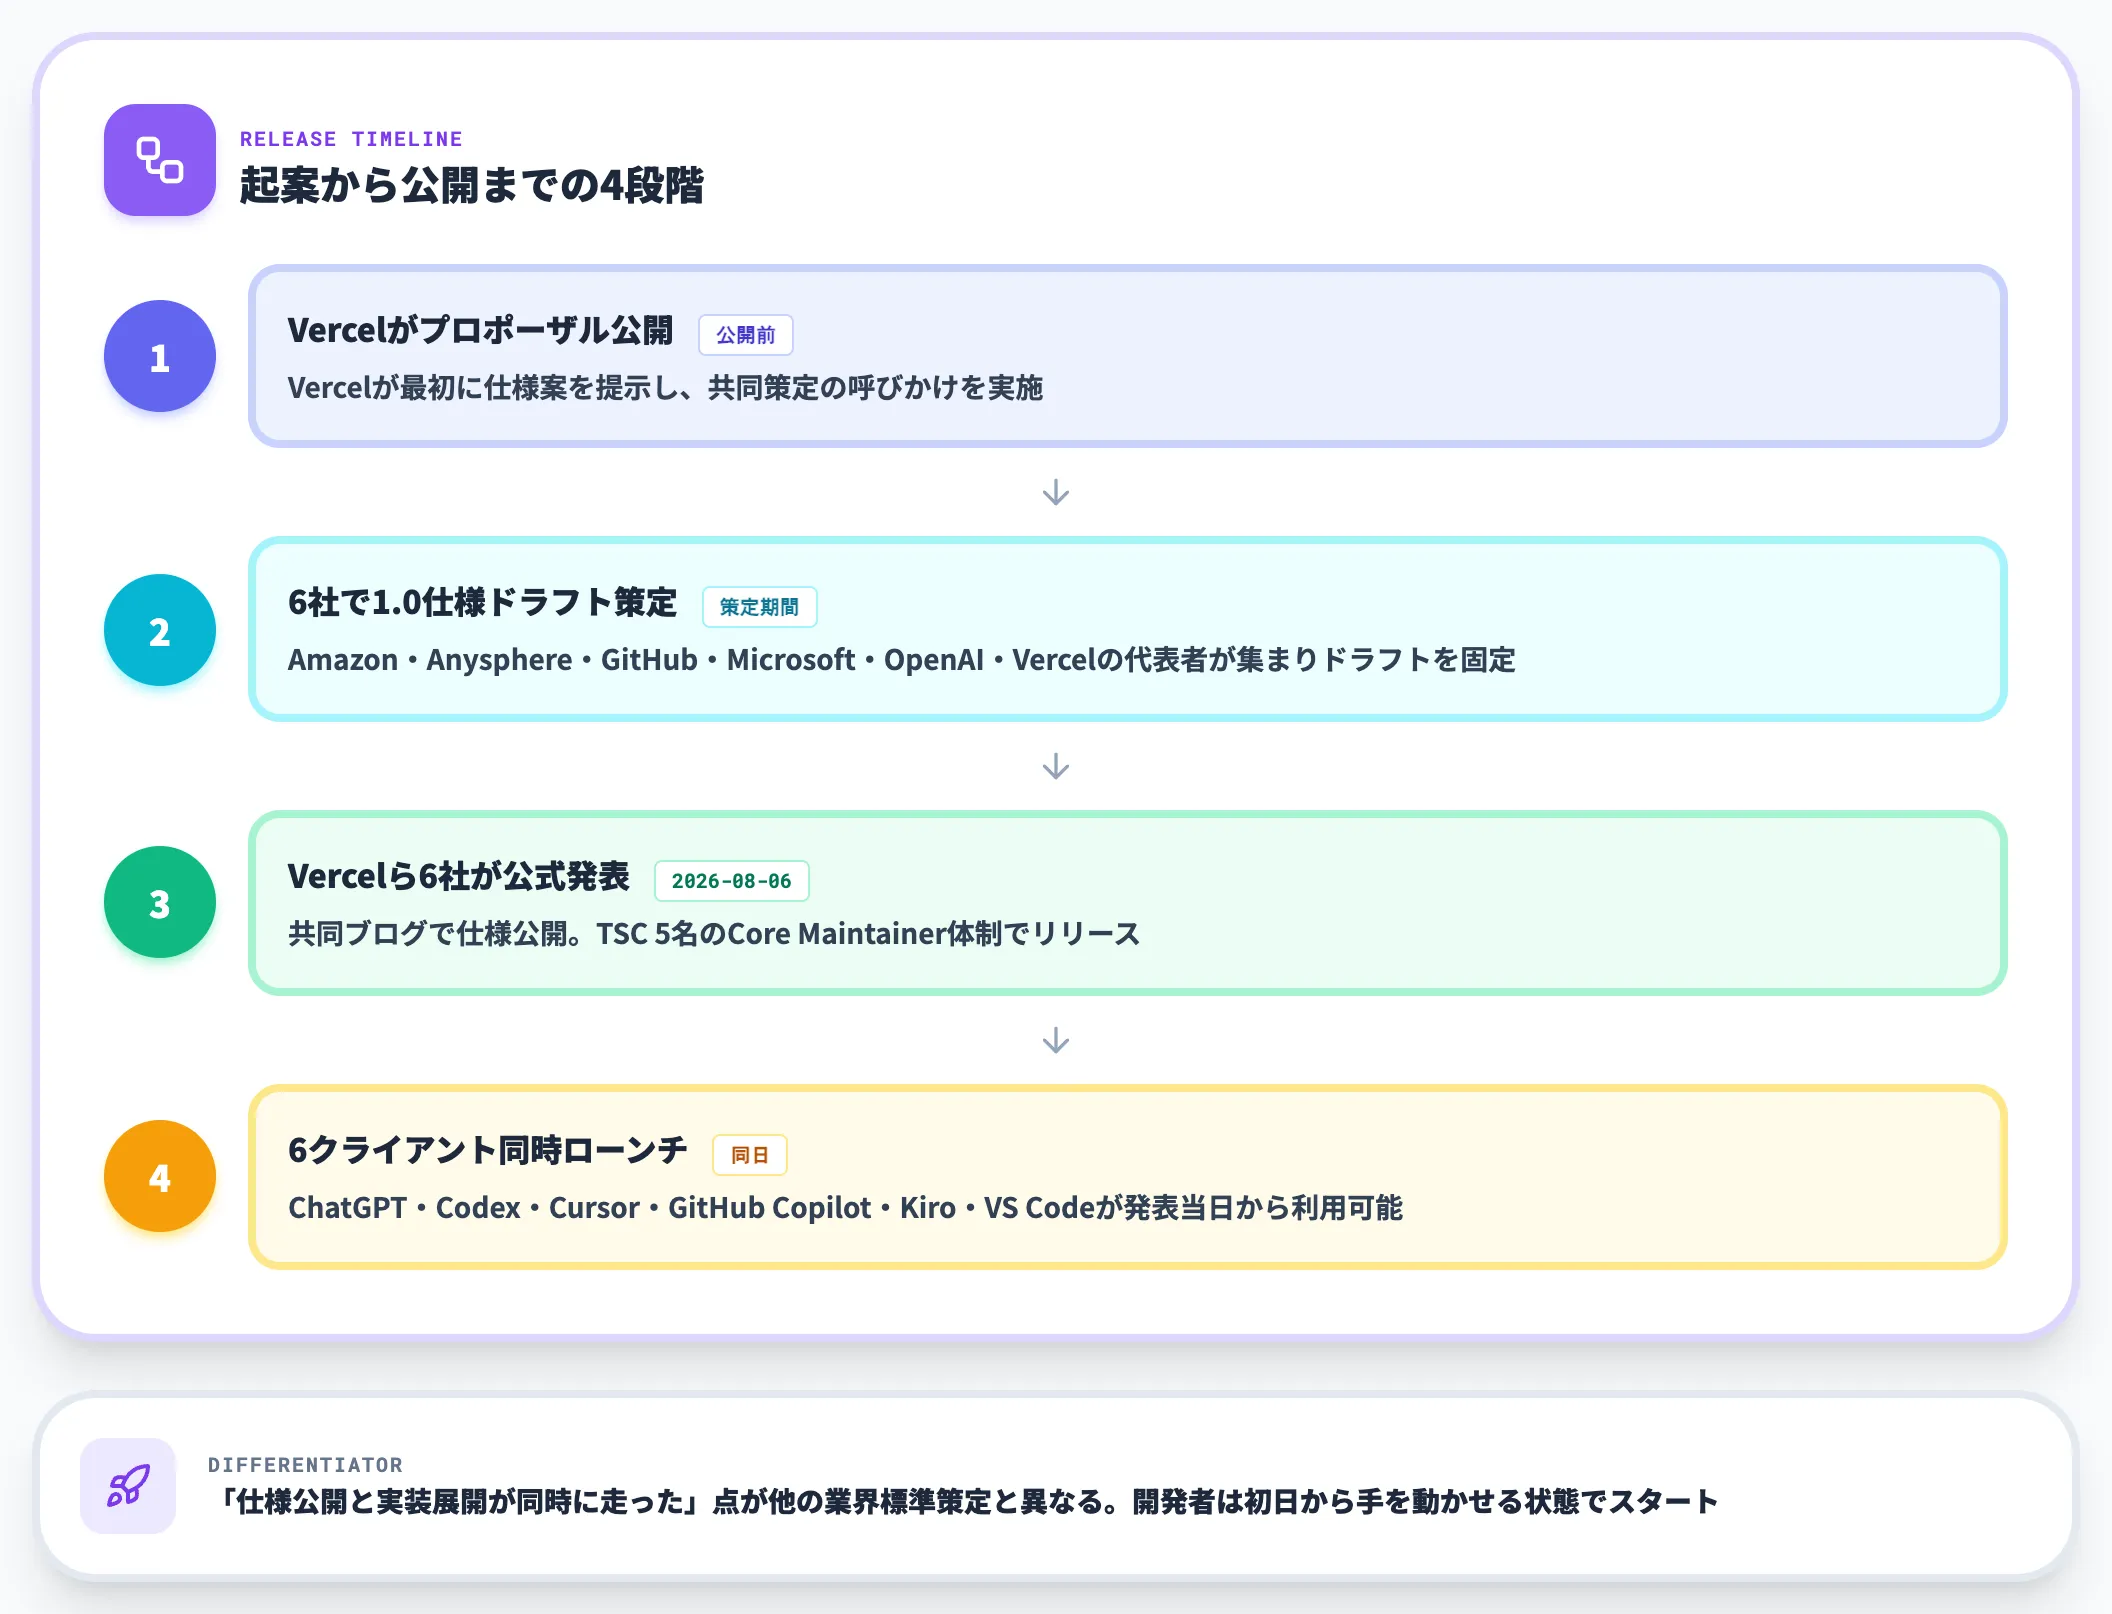Click the step 4 number circle
Viewport: 2112px width, 1614px height.
(x=160, y=1176)
